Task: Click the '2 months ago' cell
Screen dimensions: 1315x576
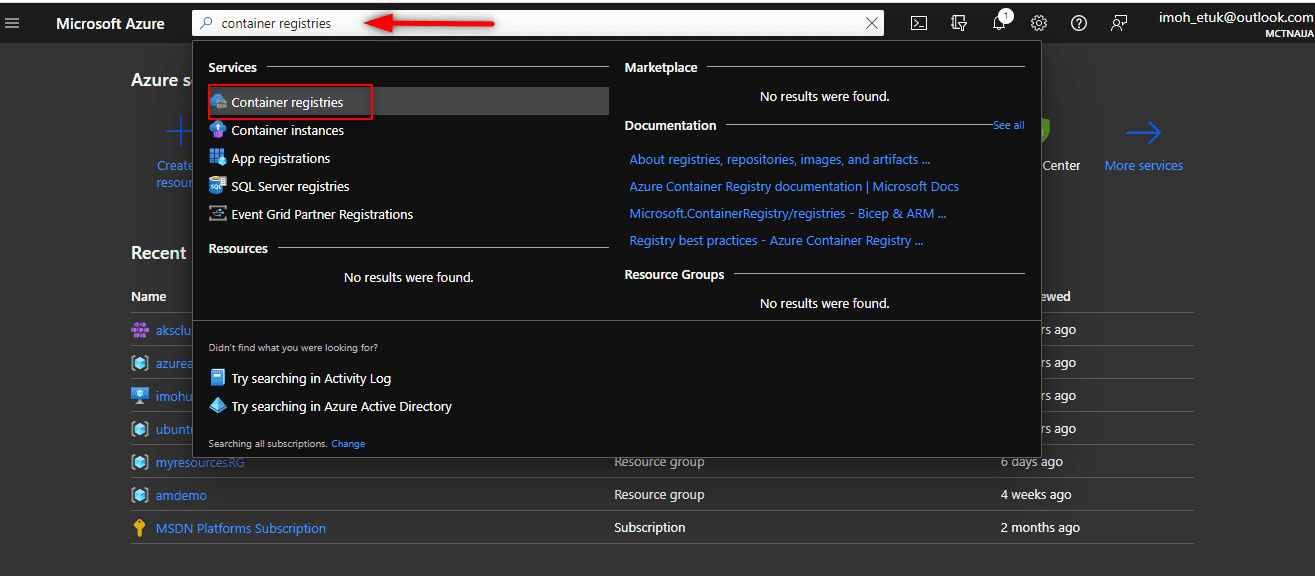Action: 1040,527
